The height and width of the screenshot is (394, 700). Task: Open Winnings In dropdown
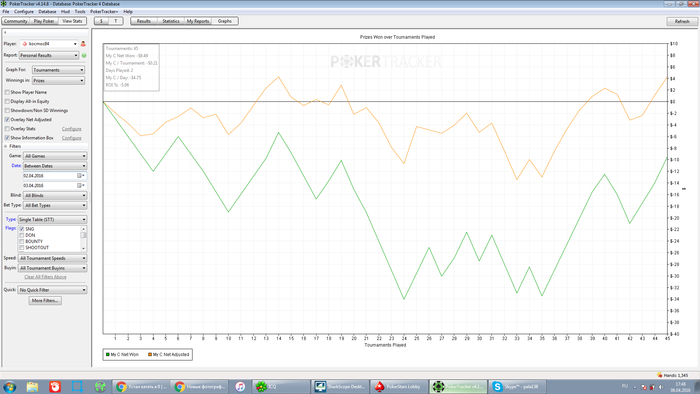click(x=58, y=81)
